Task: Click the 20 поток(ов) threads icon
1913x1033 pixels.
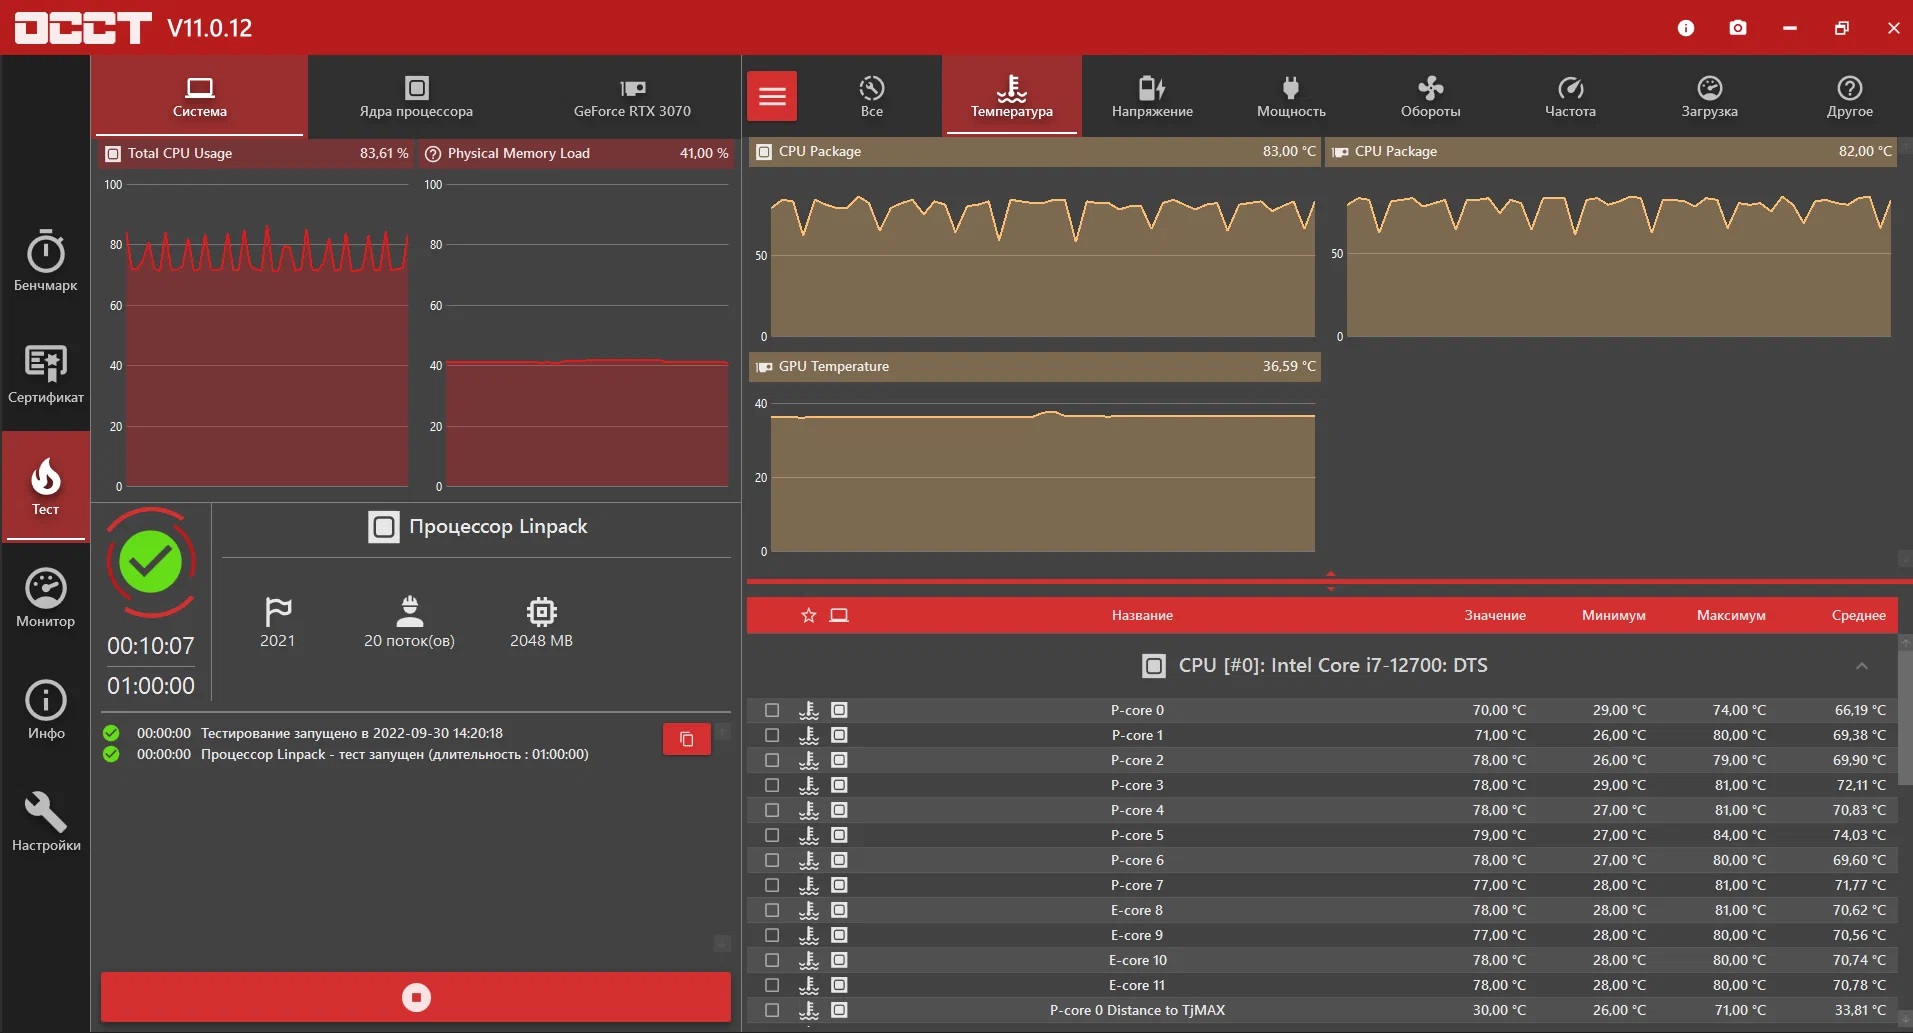Action: [410, 611]
